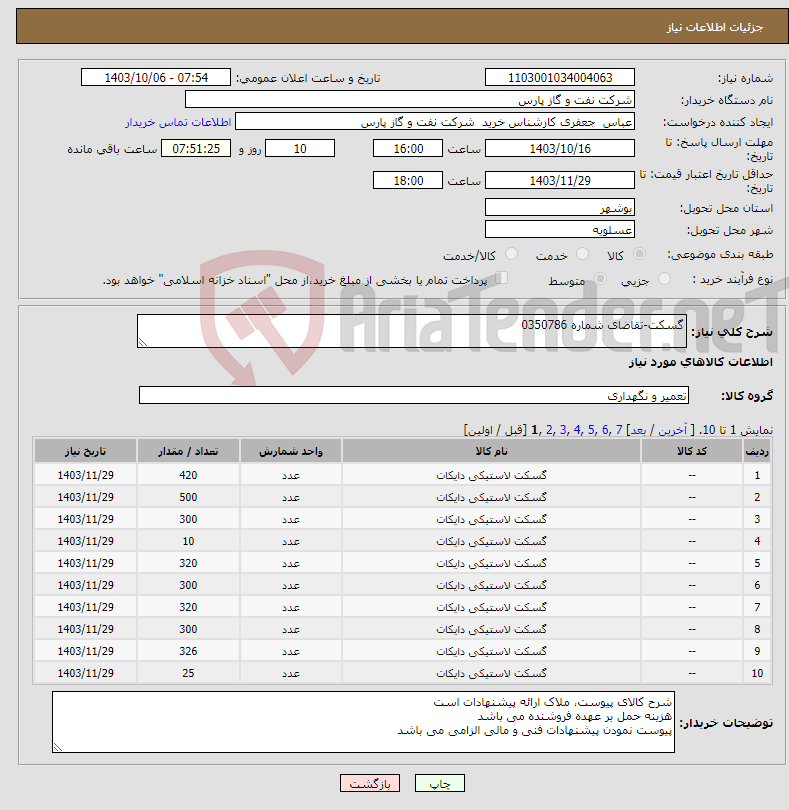Click item name in row 5
The width and height of the screenshot is (789, 810).
[x=491, y=563]
